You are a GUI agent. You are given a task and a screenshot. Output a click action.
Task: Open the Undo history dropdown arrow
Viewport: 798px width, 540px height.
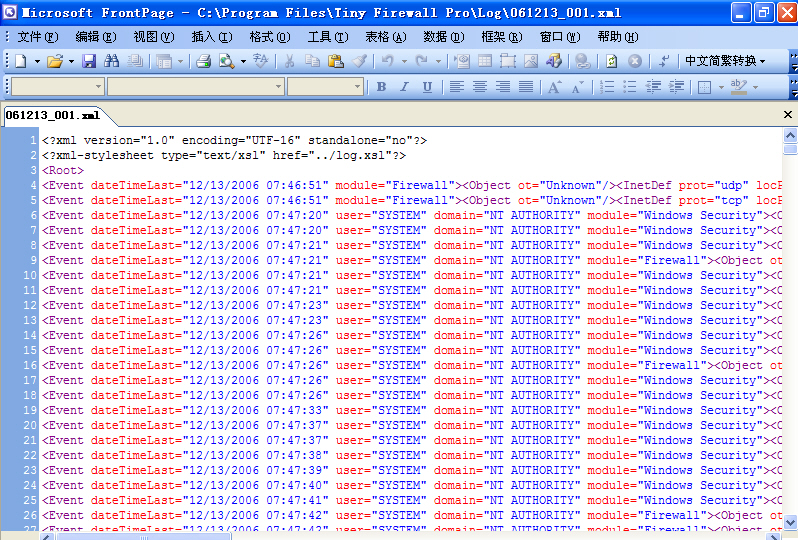coord(404,62)
